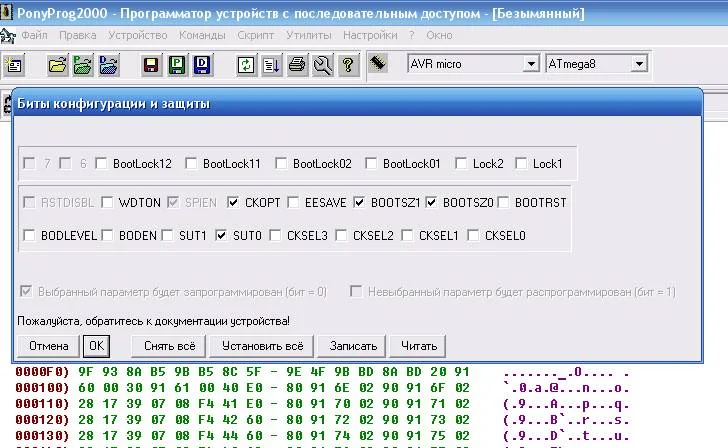Check the SUT1 fuse
The height and width of the screenshot is (448, 728).
(167, 235)
